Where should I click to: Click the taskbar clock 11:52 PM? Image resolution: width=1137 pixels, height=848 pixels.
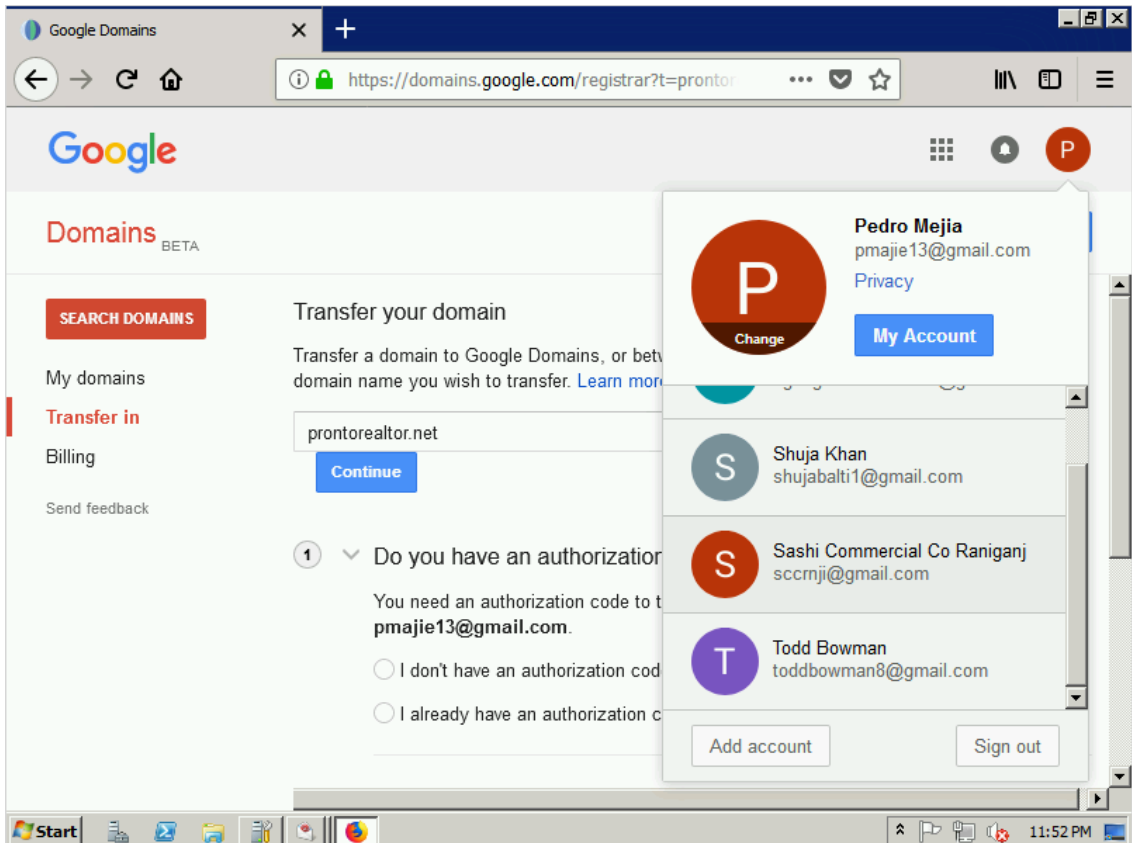coord(1059,831)
